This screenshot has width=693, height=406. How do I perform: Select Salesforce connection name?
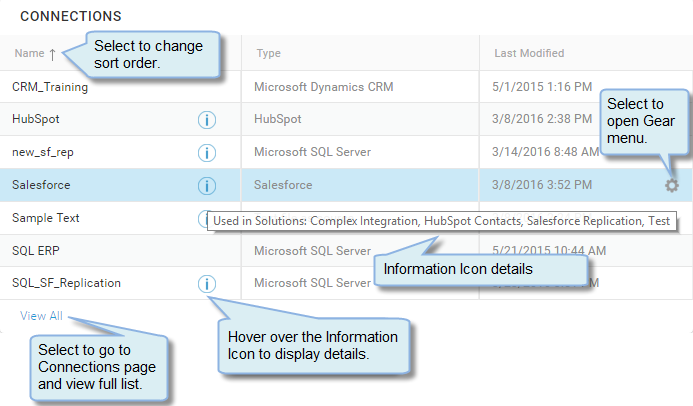click(x=41, y=185)
